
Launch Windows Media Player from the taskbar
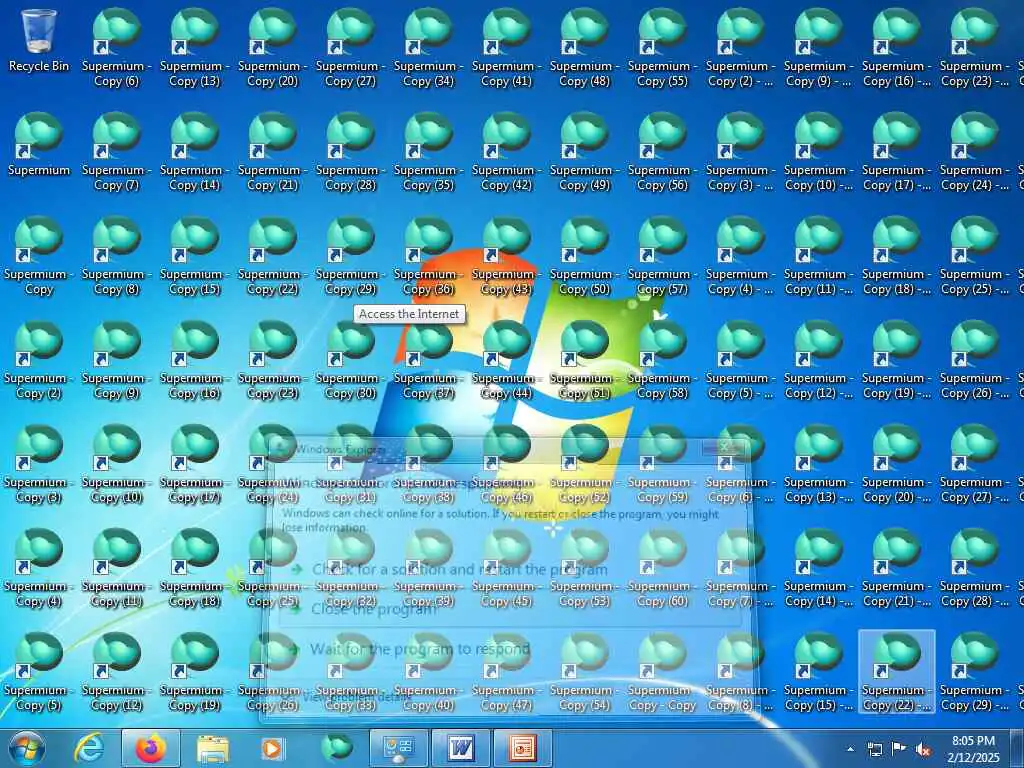[x=272, y=749]
